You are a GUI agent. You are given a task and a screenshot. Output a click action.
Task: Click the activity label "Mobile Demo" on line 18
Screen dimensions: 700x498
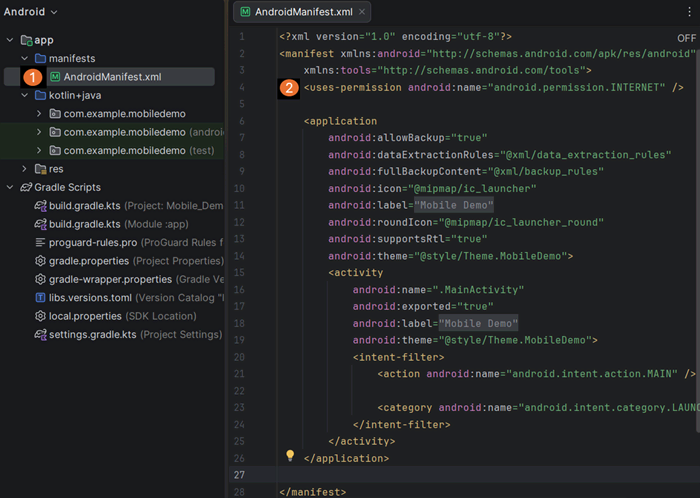pos(478,324)
